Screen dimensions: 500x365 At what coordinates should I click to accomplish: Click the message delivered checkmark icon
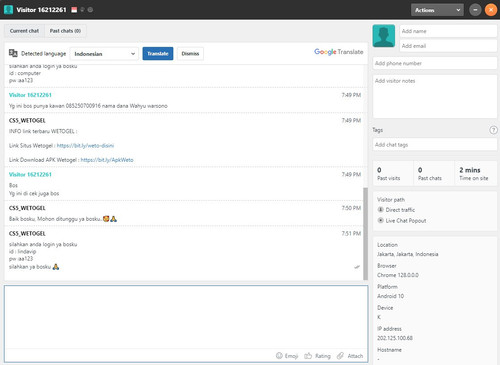(x=357, y=267)
